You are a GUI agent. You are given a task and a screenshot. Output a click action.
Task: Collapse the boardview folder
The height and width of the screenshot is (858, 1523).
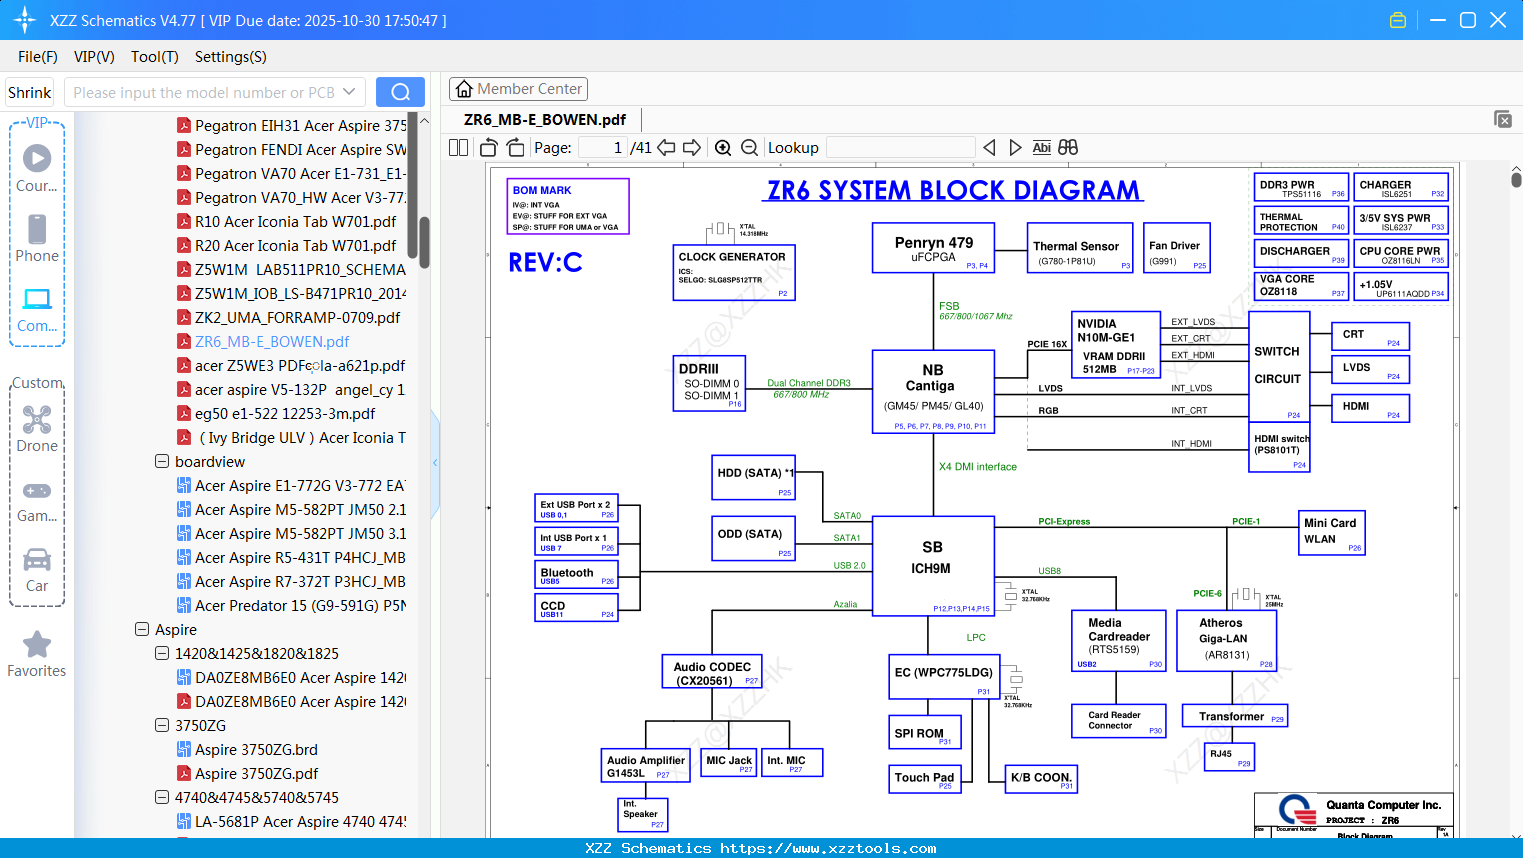pyautogui.click(x=162, y=461)
